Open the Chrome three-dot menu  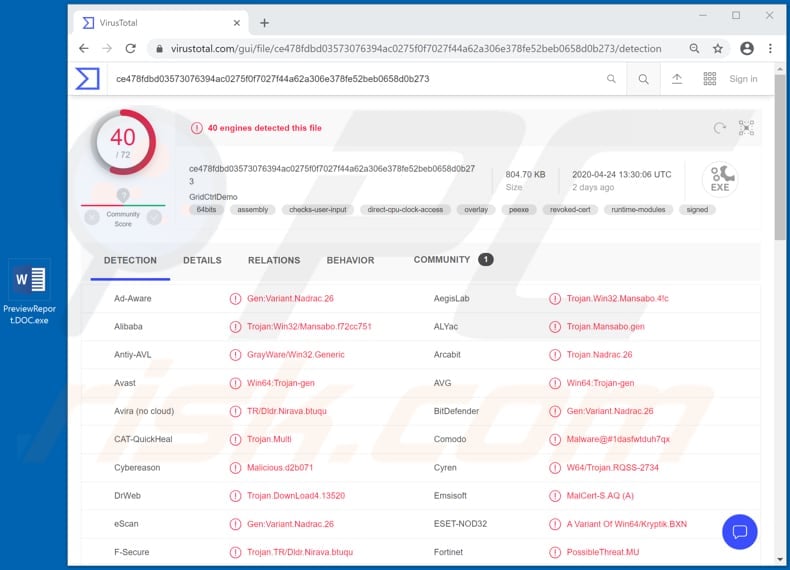pyautogui.click(x=770, y=48)
